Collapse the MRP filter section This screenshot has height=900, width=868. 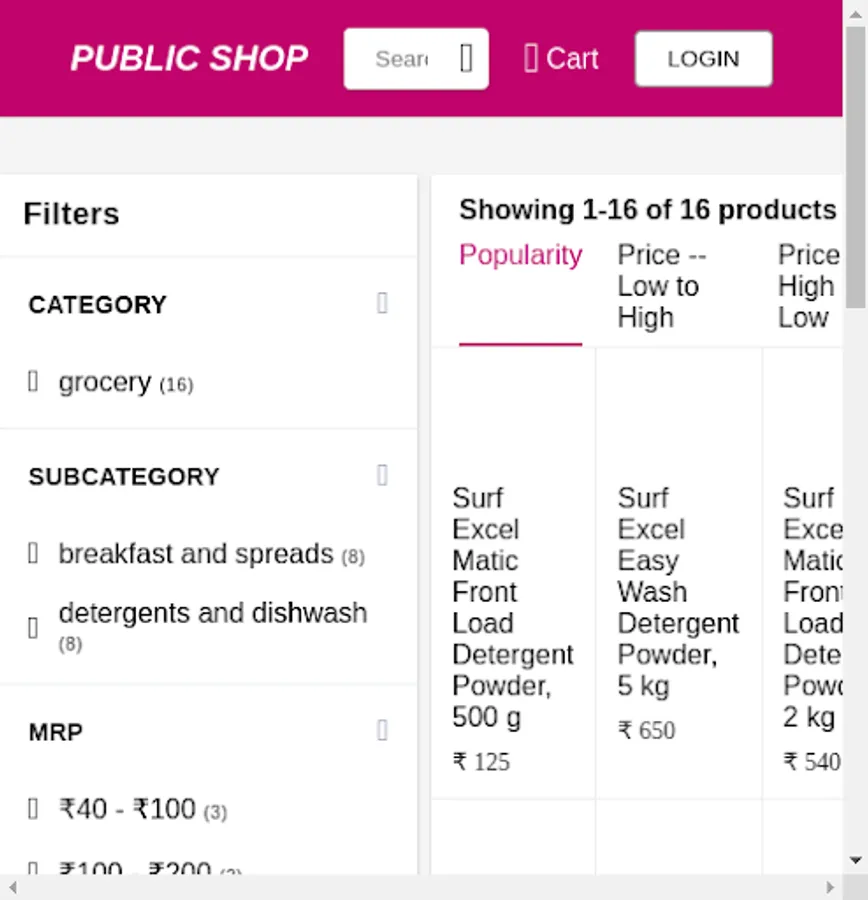click(x=382, y=731)
